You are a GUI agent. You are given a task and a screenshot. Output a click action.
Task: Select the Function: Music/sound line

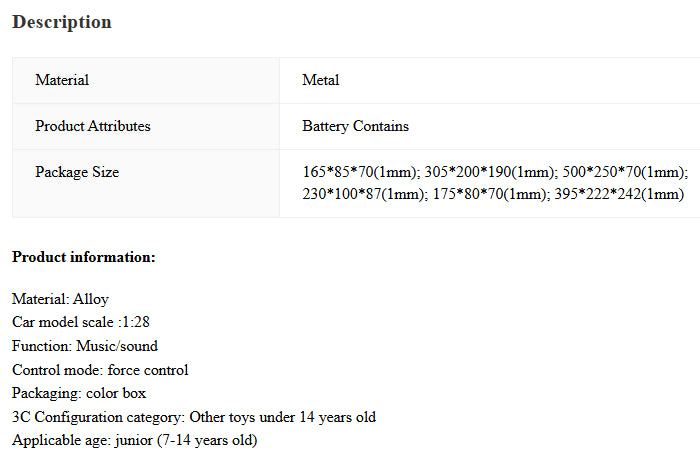85,346
